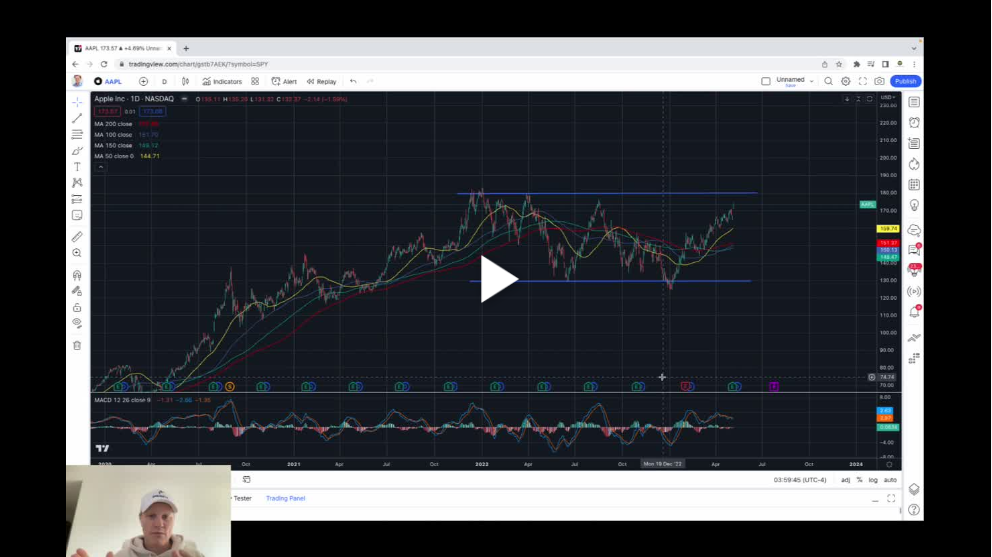Screen dimensions: 992x557
Task: Open quick search magnifier icon
Action: 828,81
